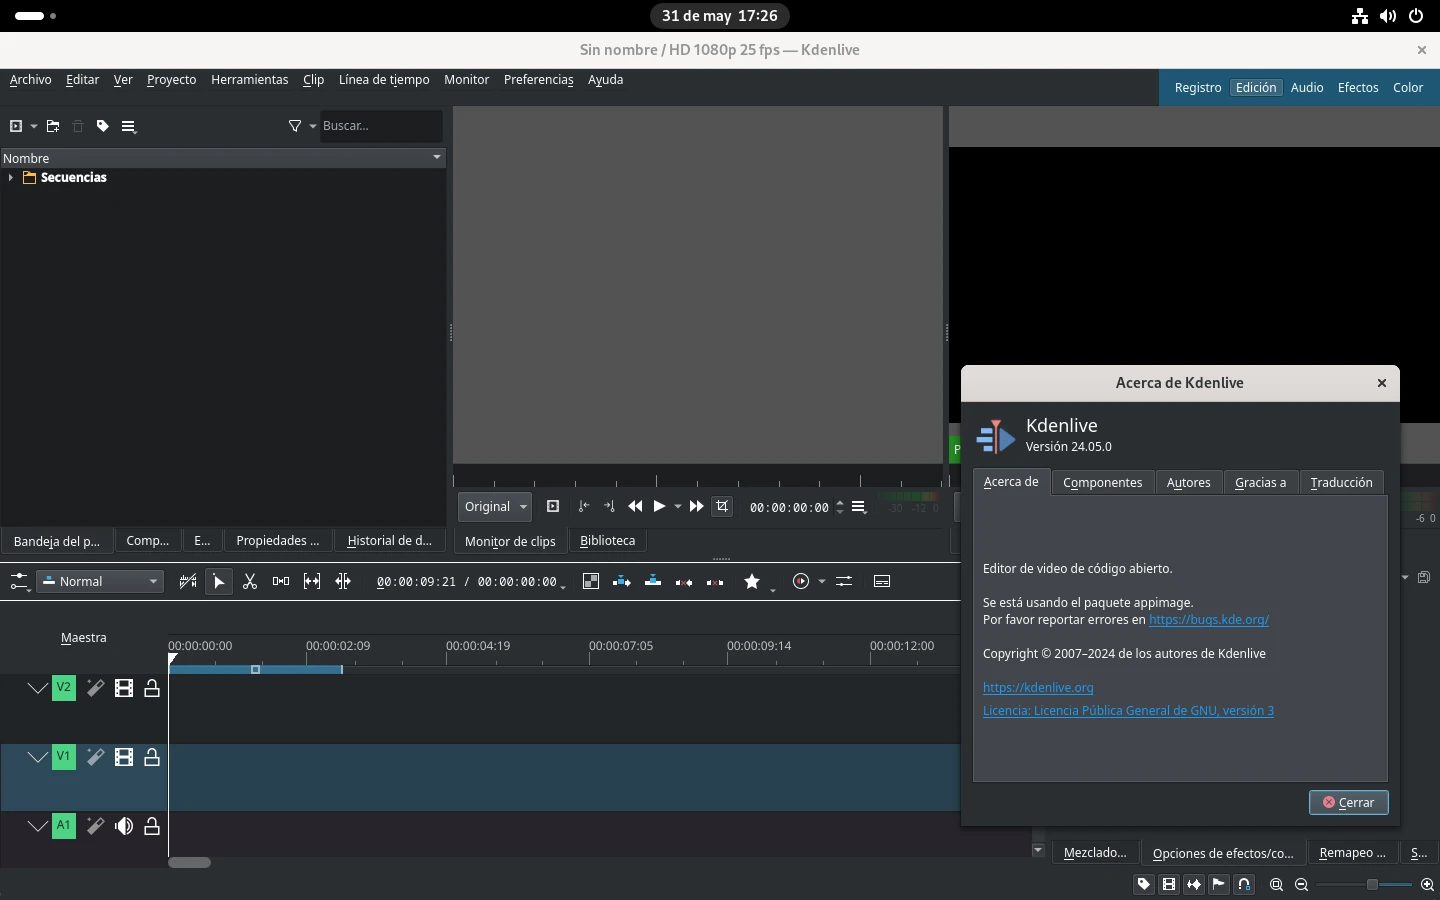This screenshot has width=1440, height=900.
Task: Play the clip in clip monitor
Action: (x=659, y=506)
